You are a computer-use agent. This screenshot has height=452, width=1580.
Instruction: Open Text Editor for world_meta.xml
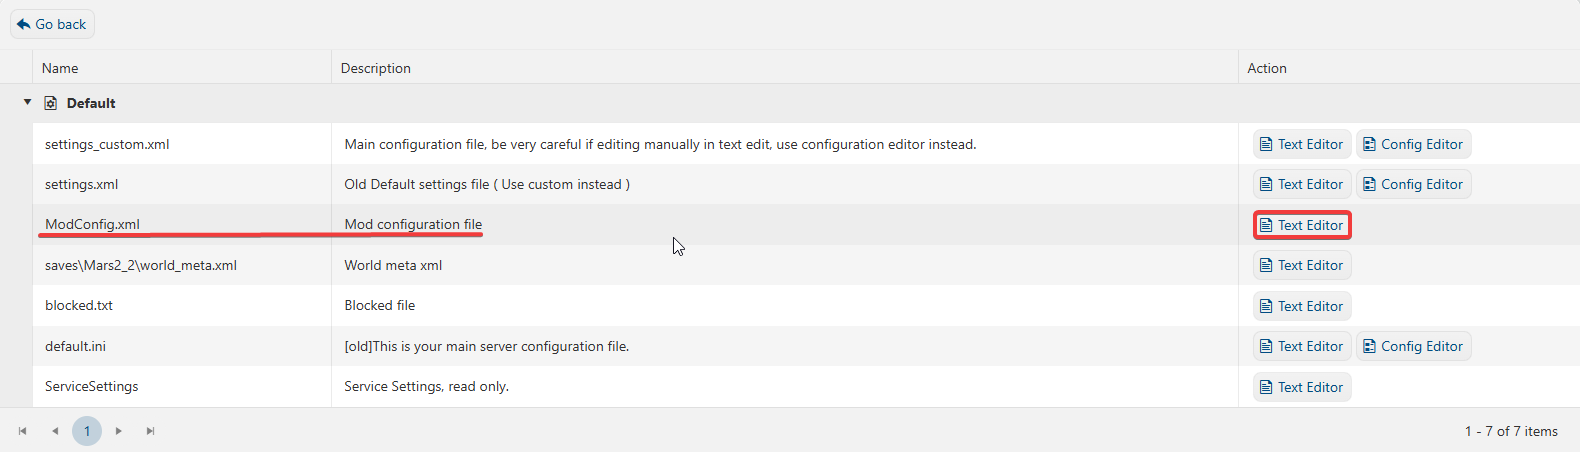coord(1301,265)
